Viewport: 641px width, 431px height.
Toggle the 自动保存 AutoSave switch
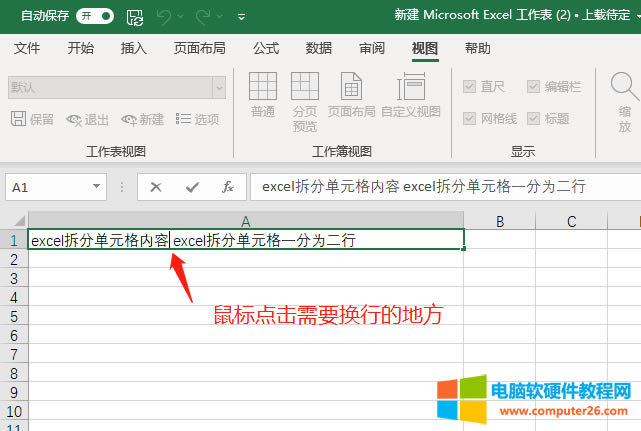pyautogui.click(x=95, y=17)
